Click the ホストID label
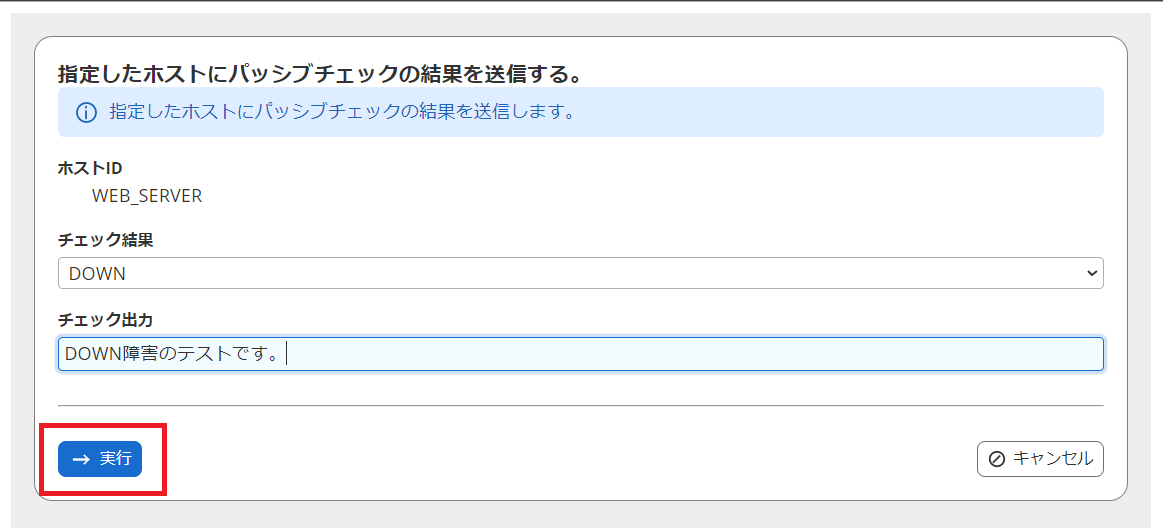This screenshot has width=1163, height=528. pos(90,168)
